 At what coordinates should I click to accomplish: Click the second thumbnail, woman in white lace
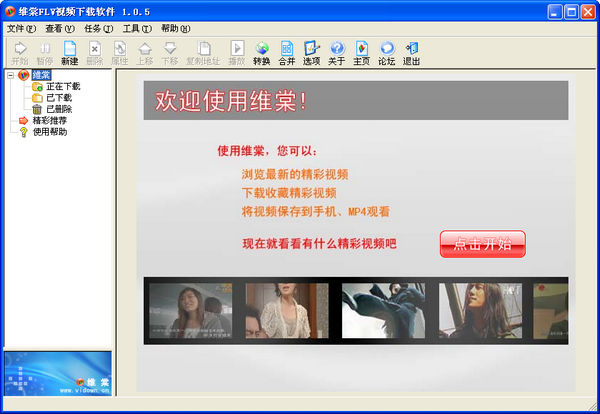coord(287,311)
